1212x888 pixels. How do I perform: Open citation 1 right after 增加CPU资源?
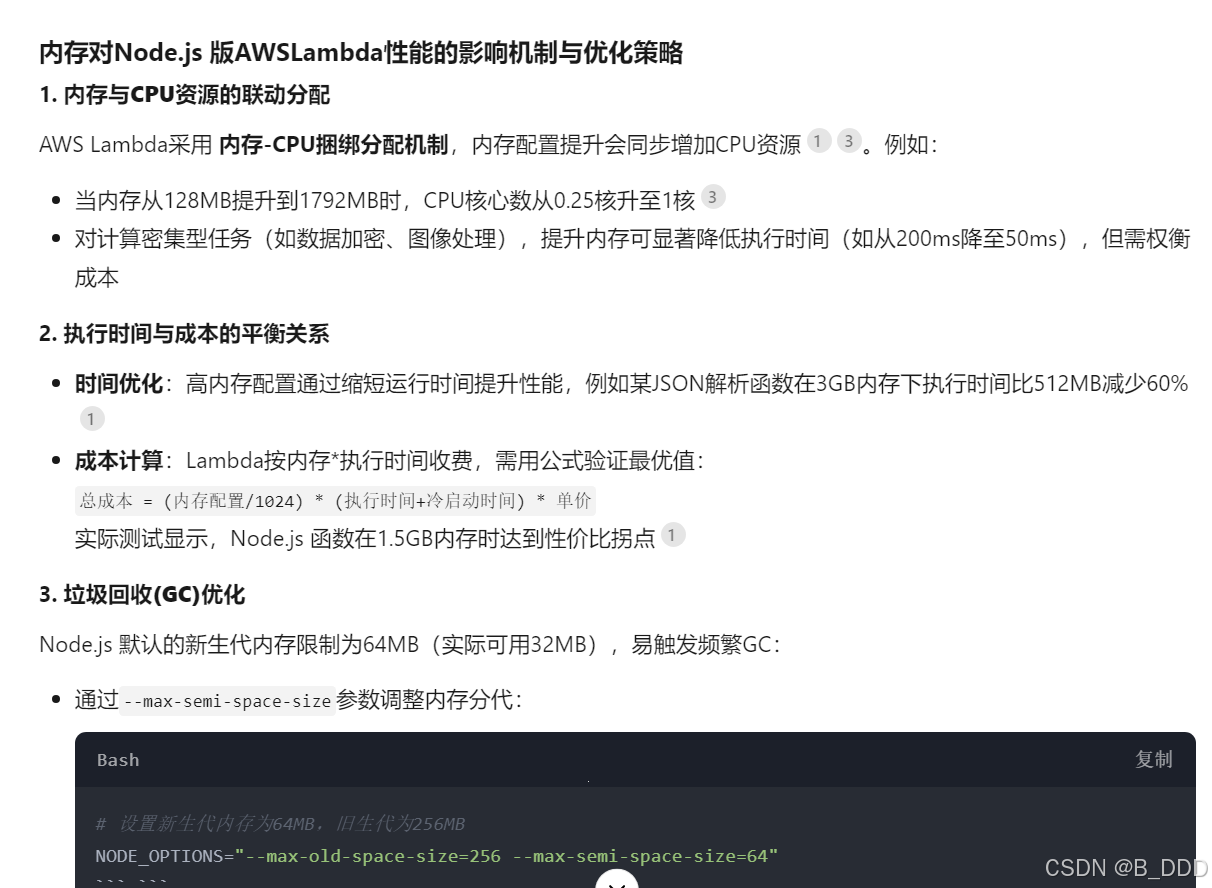coord(818,141)
